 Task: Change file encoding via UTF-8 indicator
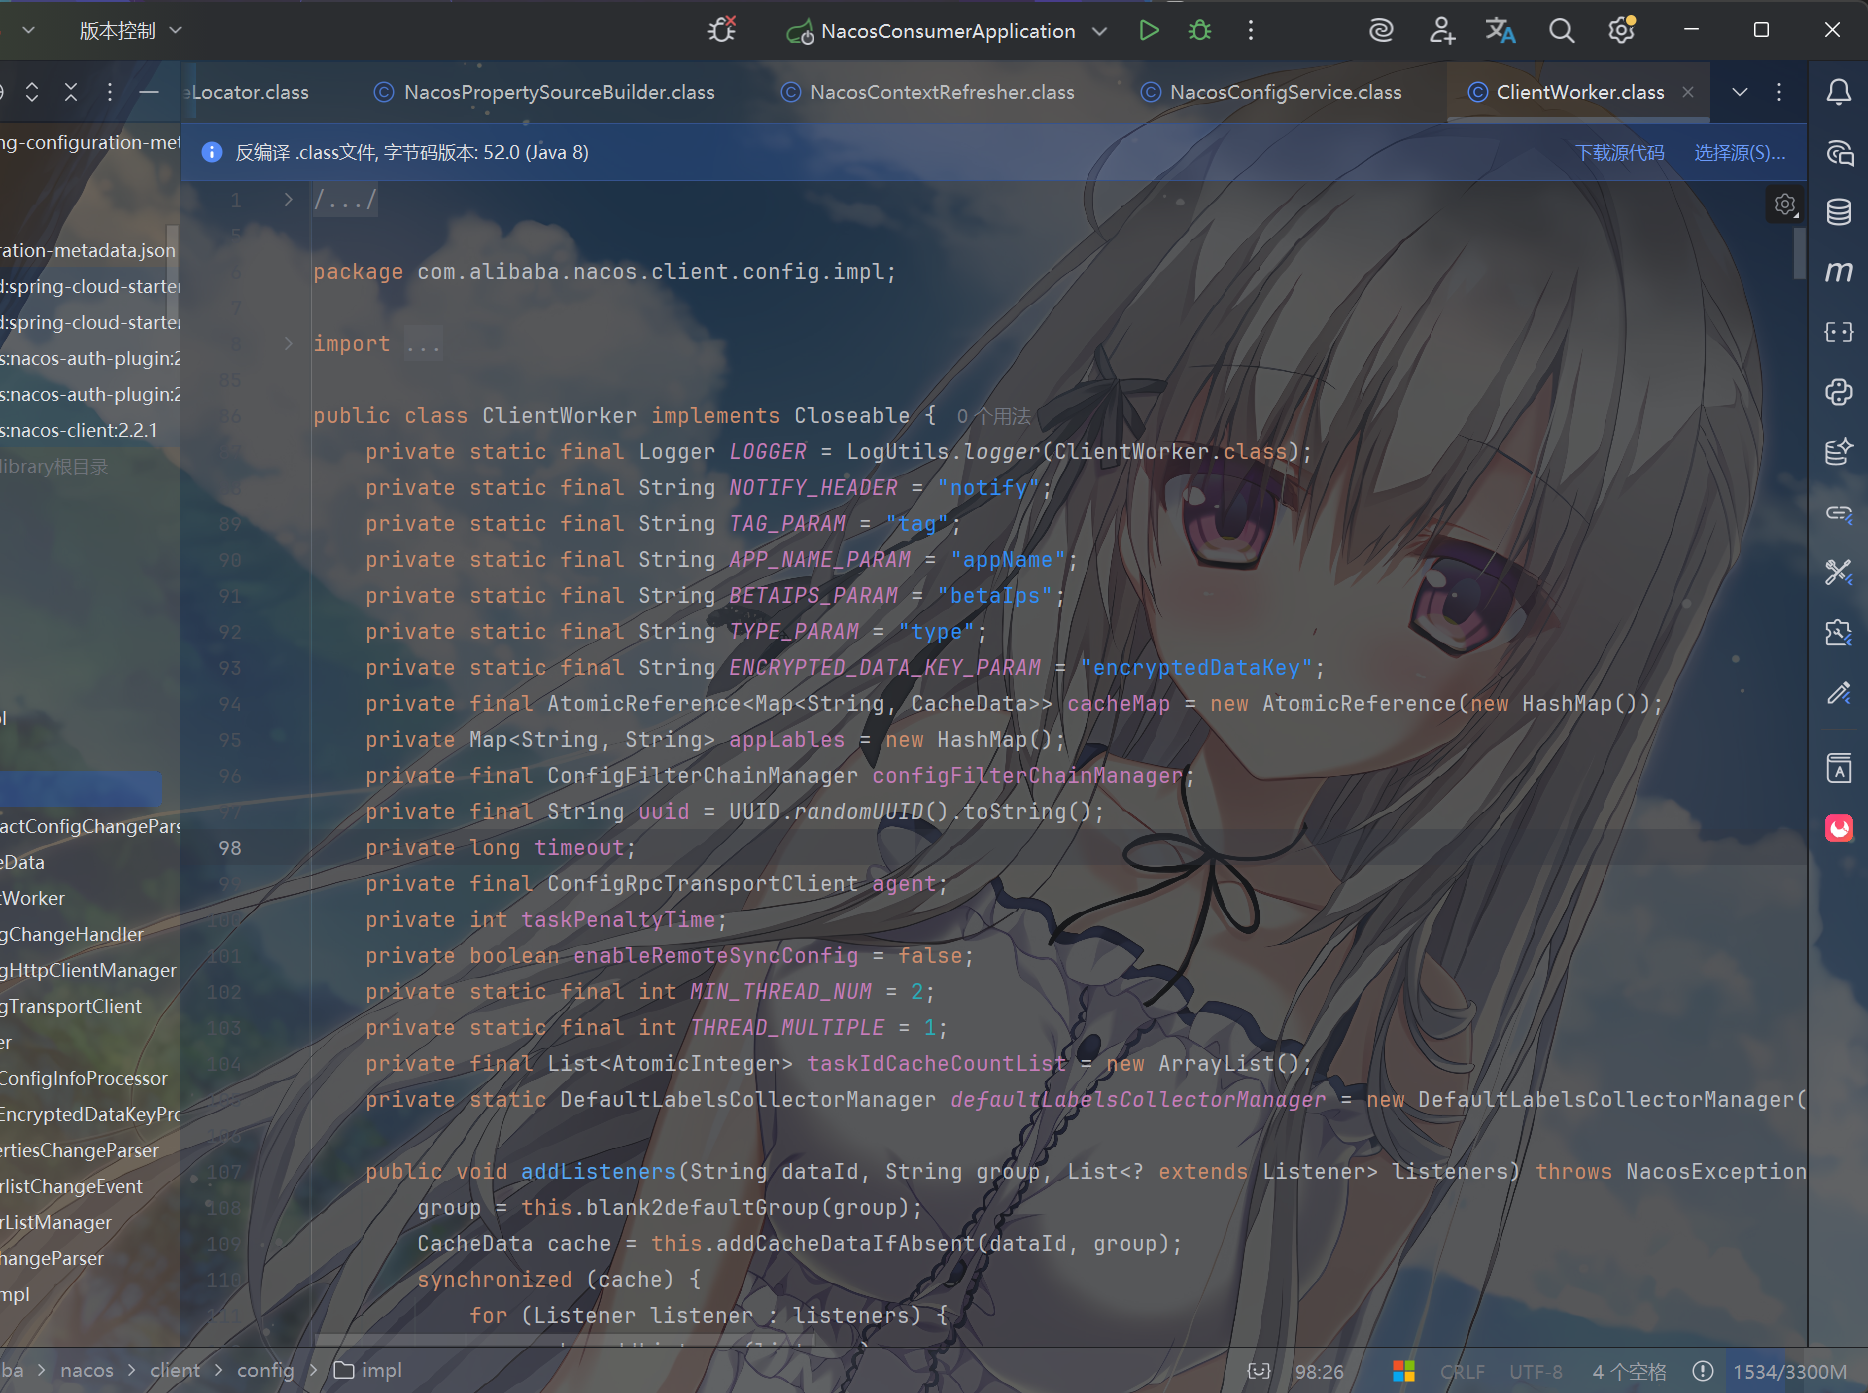[1535, 1371]
